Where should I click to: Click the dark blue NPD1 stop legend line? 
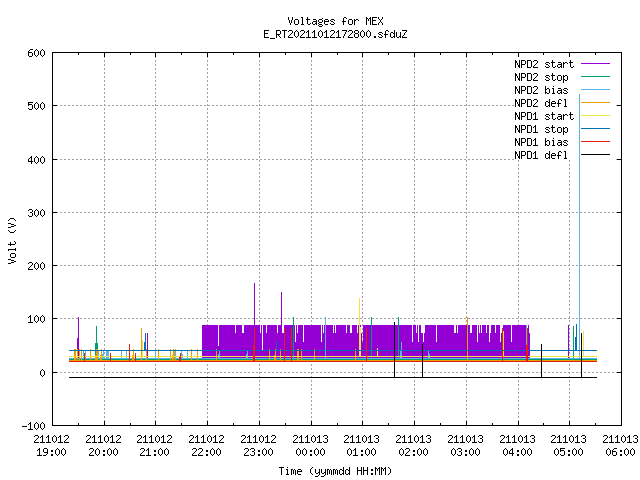[x=596, y=129]
